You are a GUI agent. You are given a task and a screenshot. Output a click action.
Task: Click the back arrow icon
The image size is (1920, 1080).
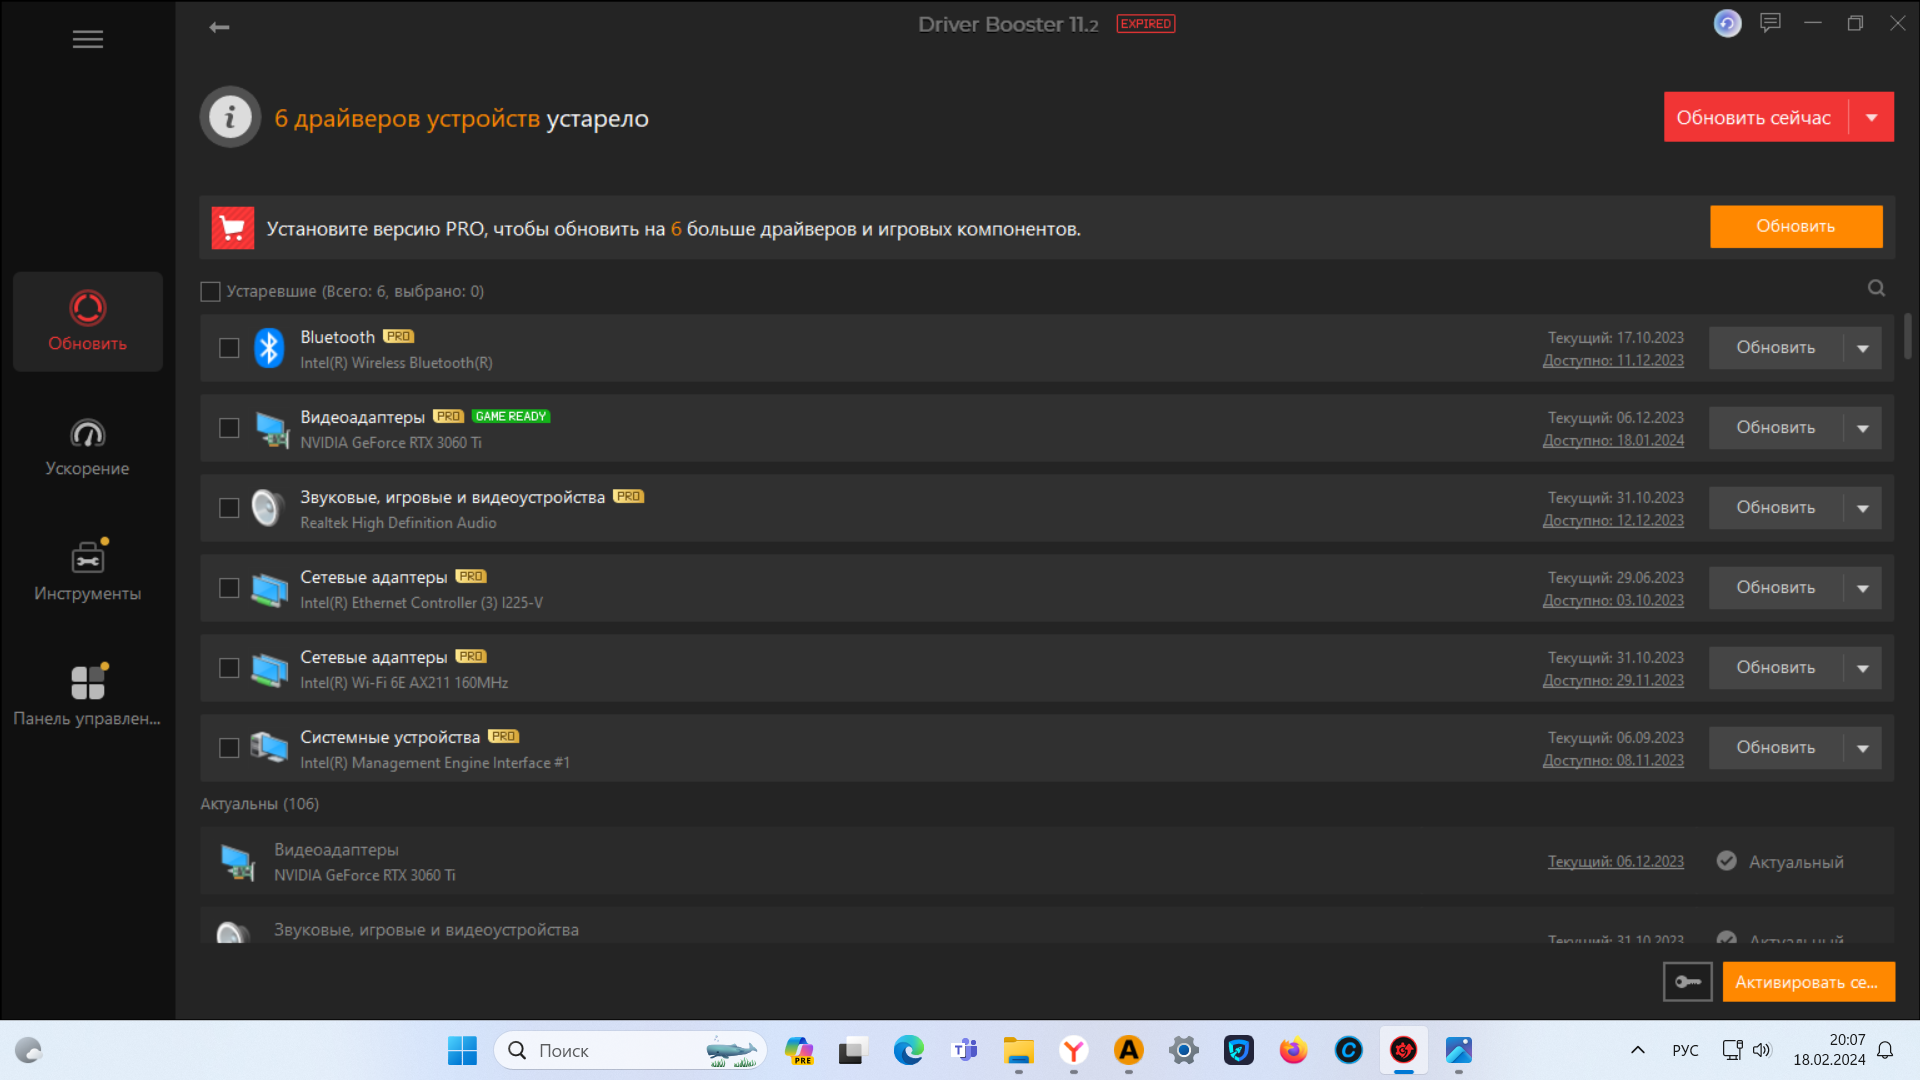(x=219, y=27)
